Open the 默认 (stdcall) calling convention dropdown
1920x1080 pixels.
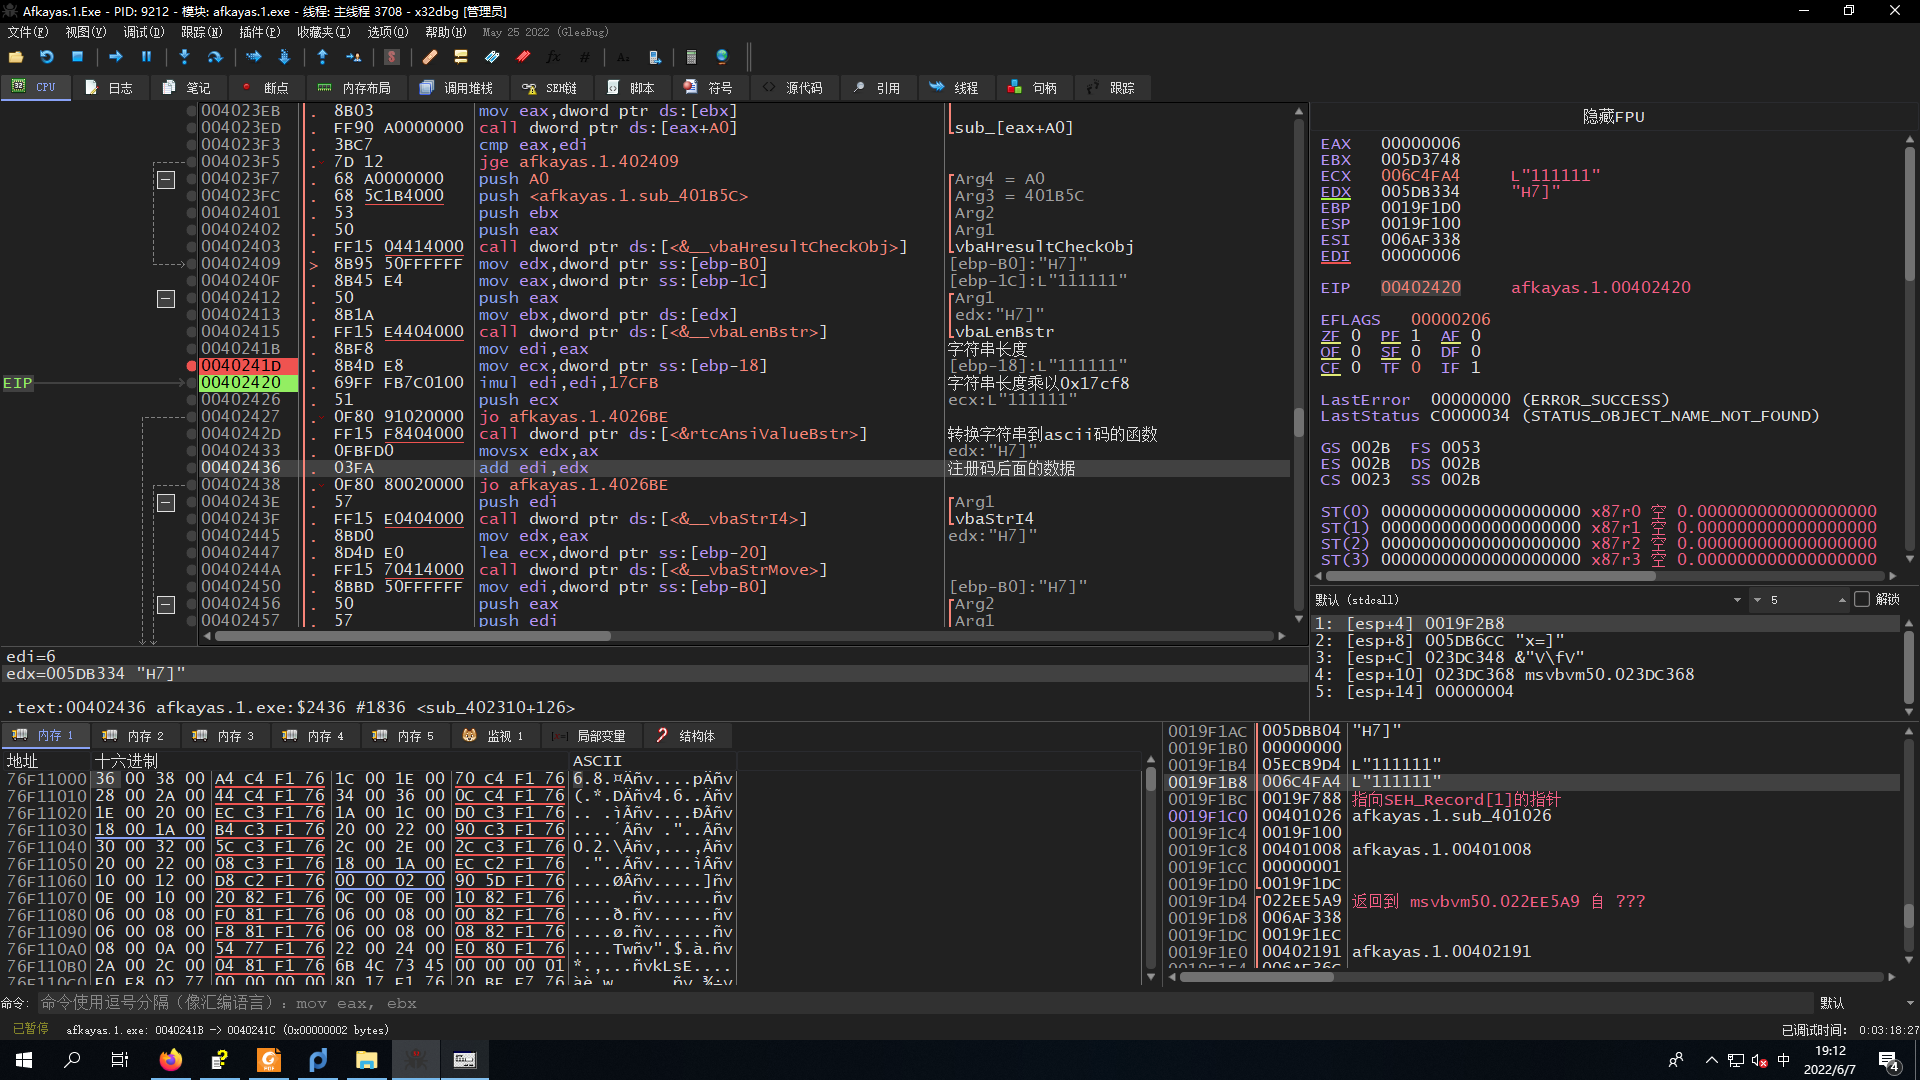click(1736, 600)
